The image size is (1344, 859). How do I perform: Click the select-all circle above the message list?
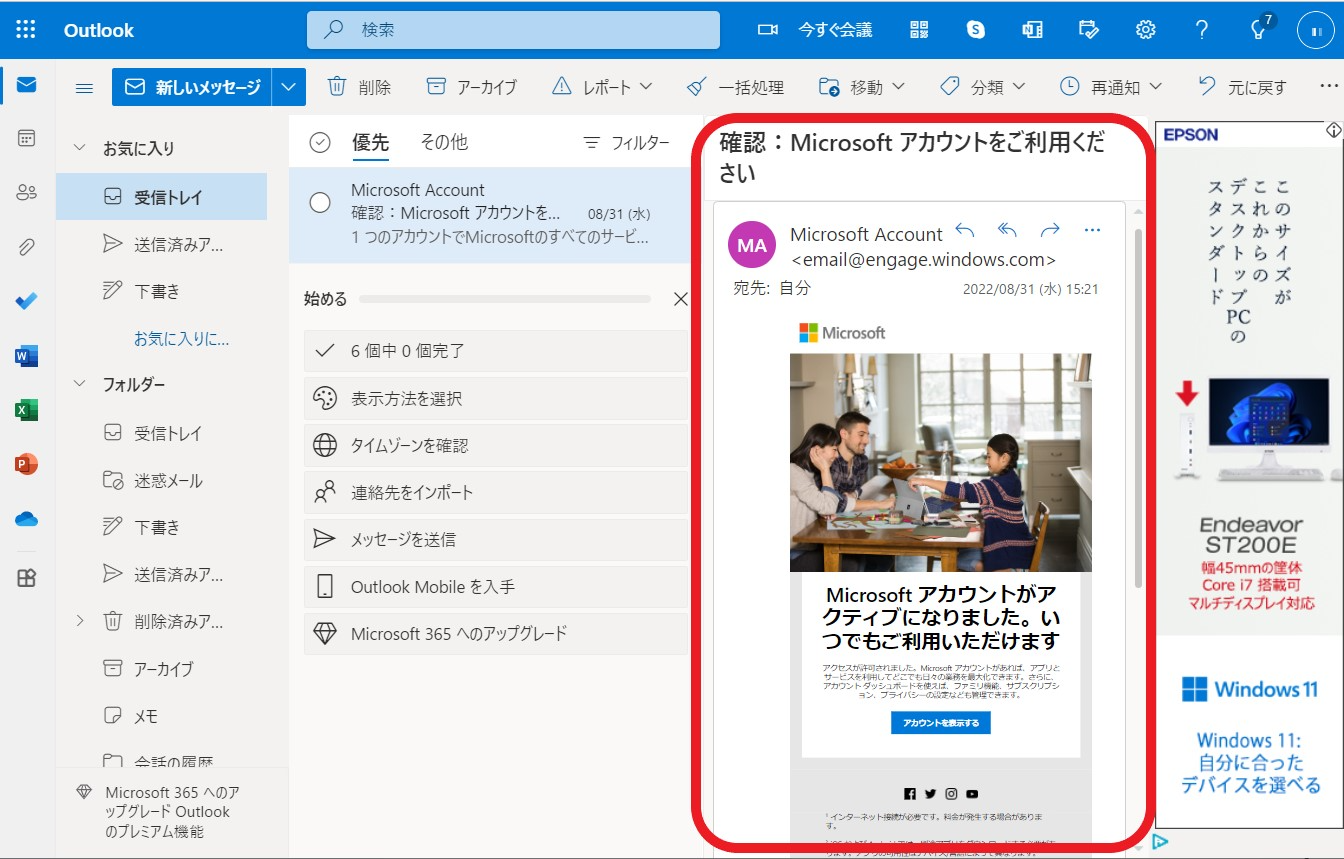point(321,142)
